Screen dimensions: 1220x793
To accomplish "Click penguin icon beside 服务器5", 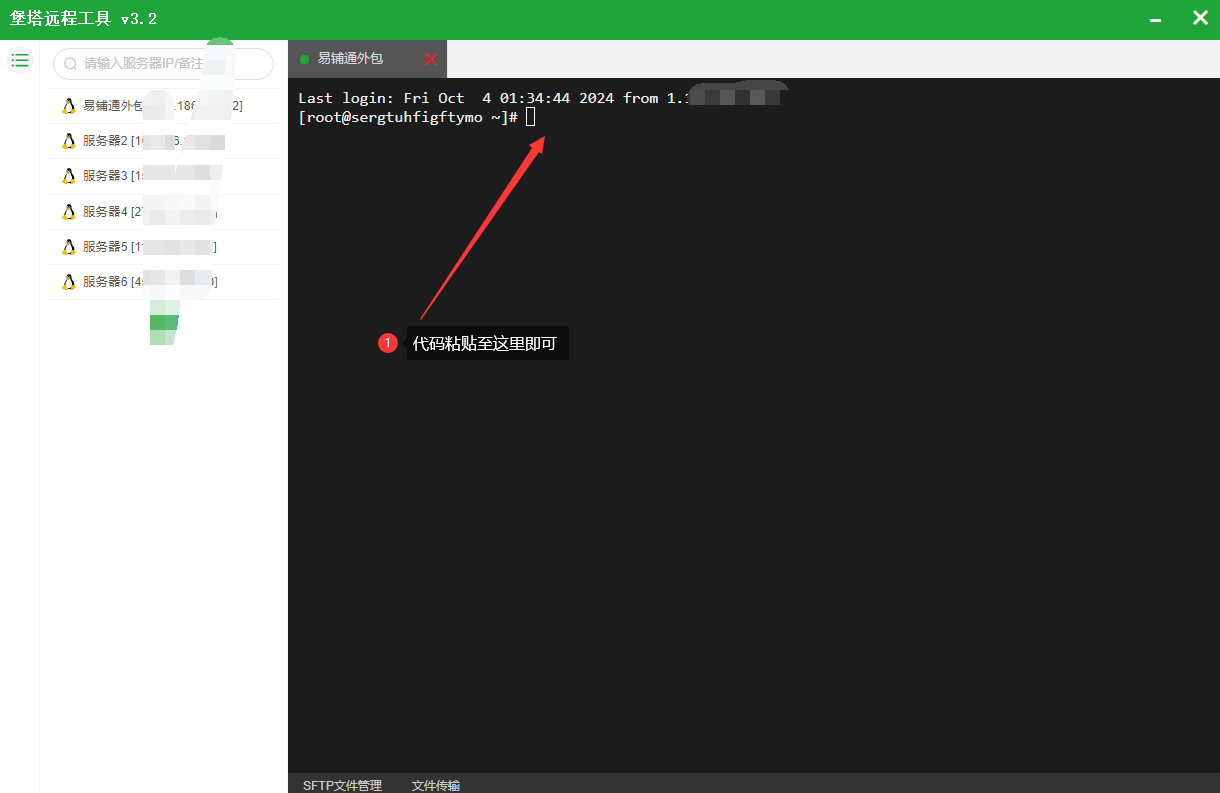I will 69,247.
